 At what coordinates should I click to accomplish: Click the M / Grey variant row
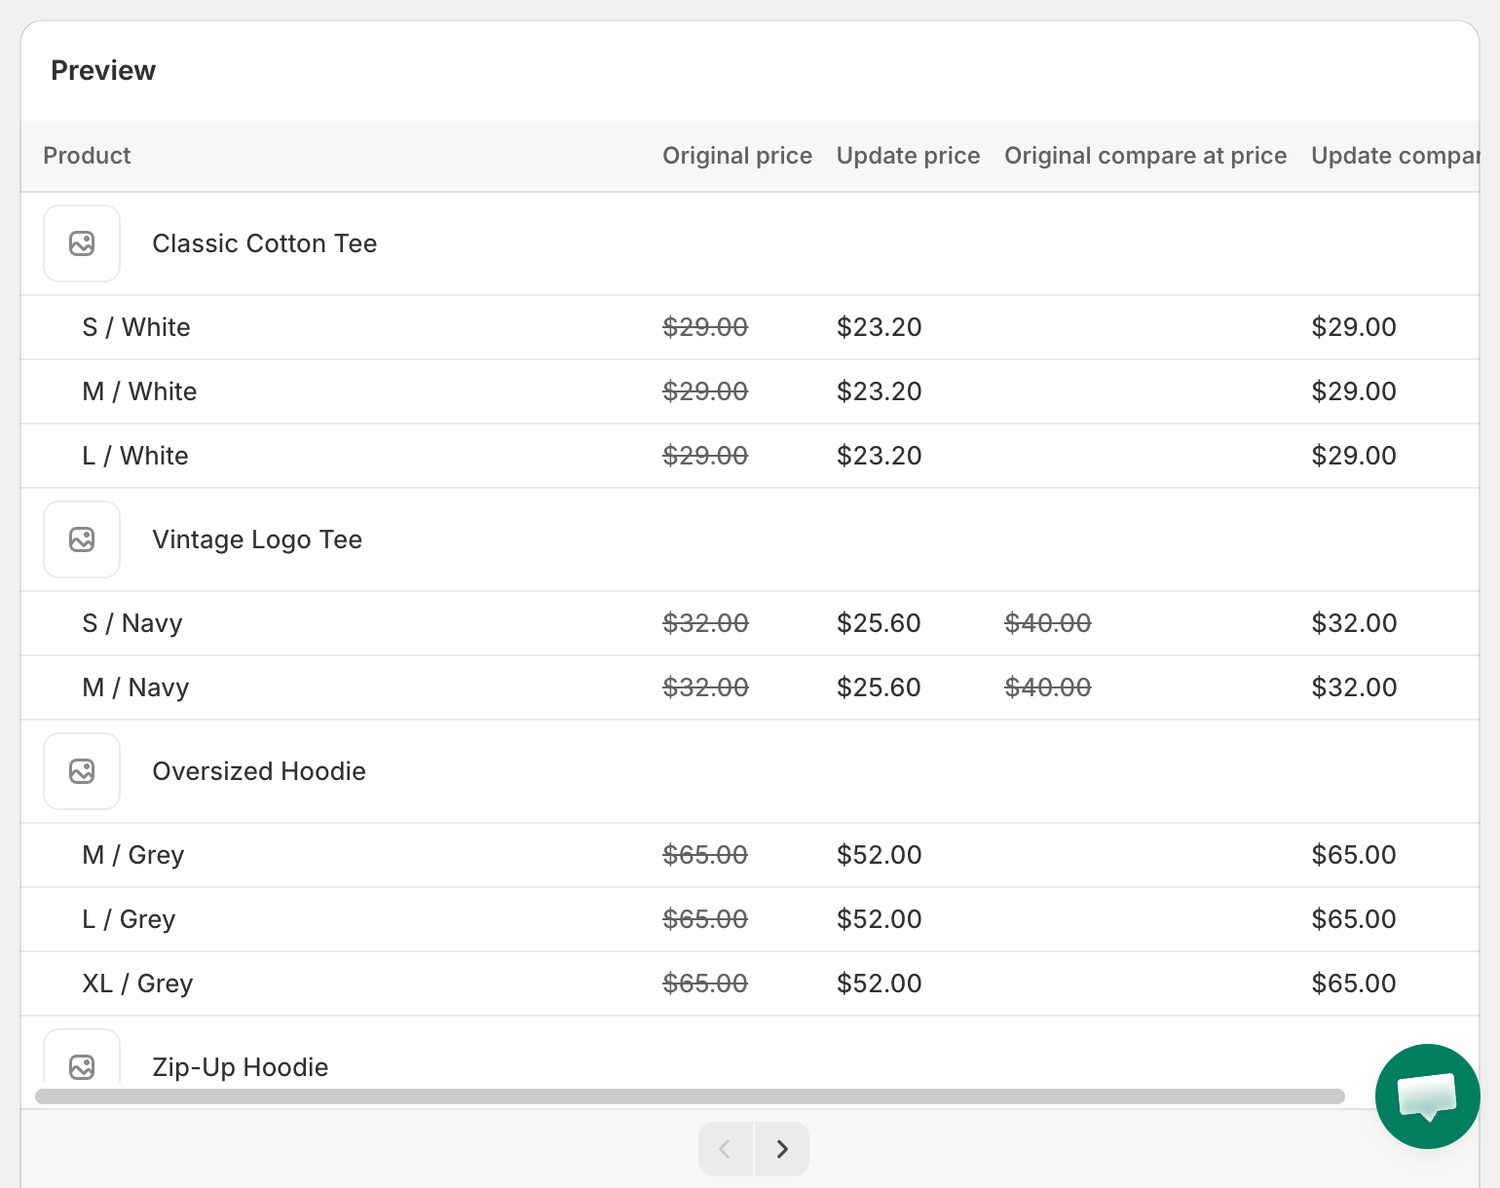point(750,855)
